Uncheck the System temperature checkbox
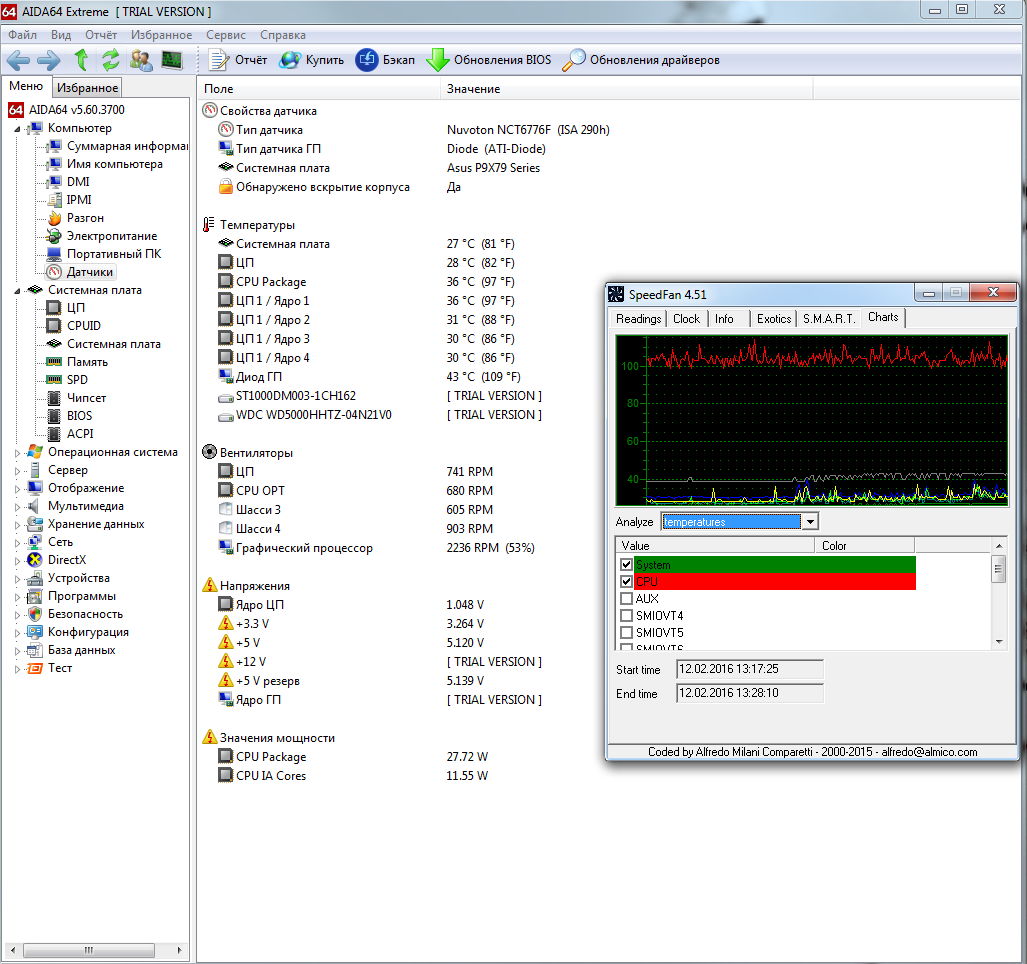Screen dimensions: 1027x964 [x=626, y=565]
